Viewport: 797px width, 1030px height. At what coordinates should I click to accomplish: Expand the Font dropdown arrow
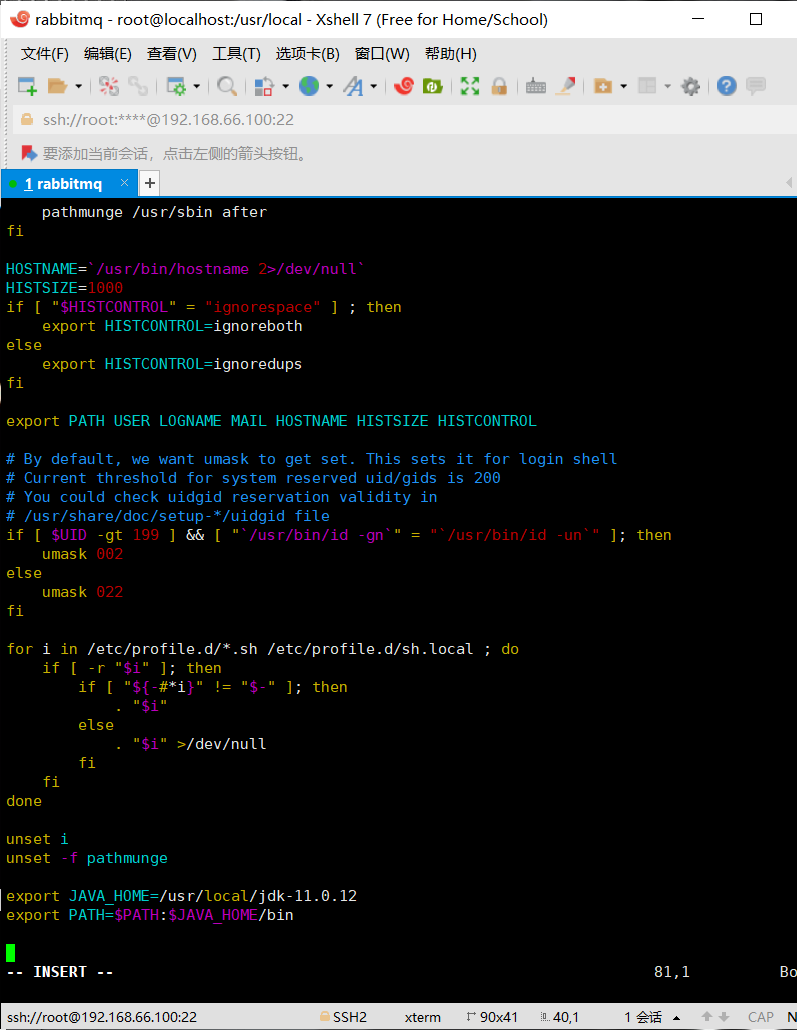coord(374,86)
